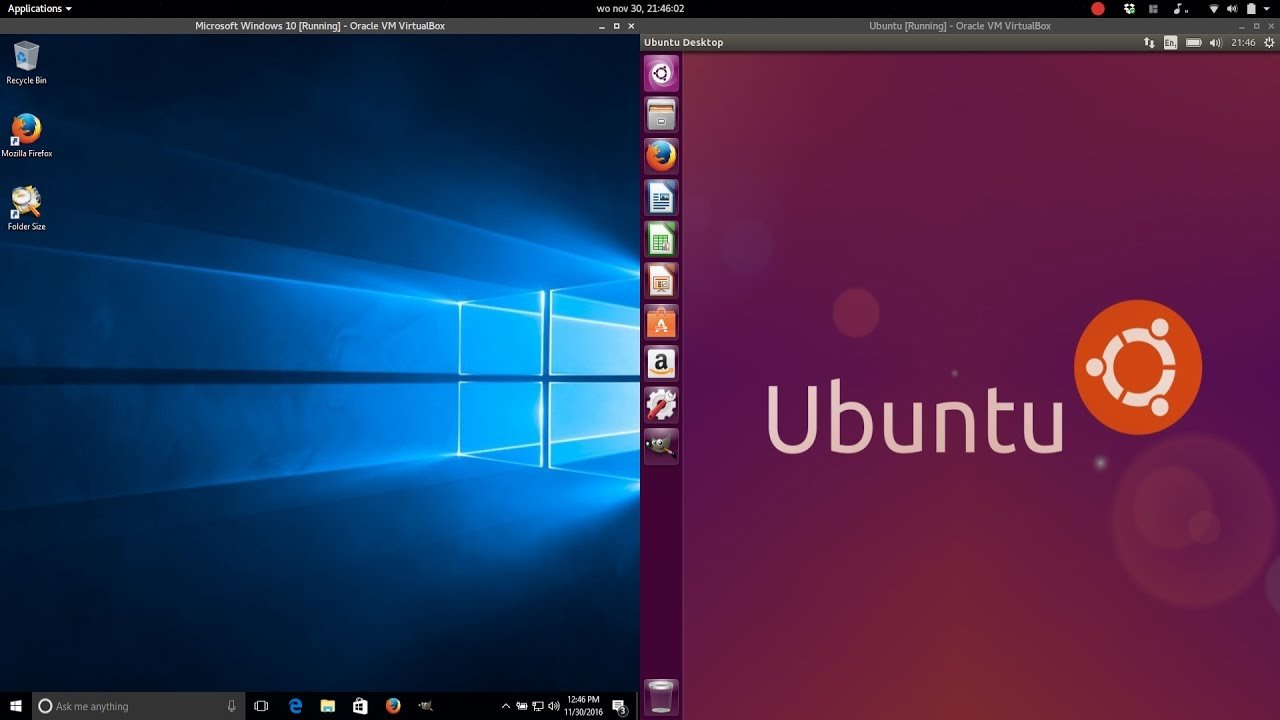Toggle Ubuntu sound indicator in top panel
Screen dimensions: 1280x720
tap(1215, 43)
